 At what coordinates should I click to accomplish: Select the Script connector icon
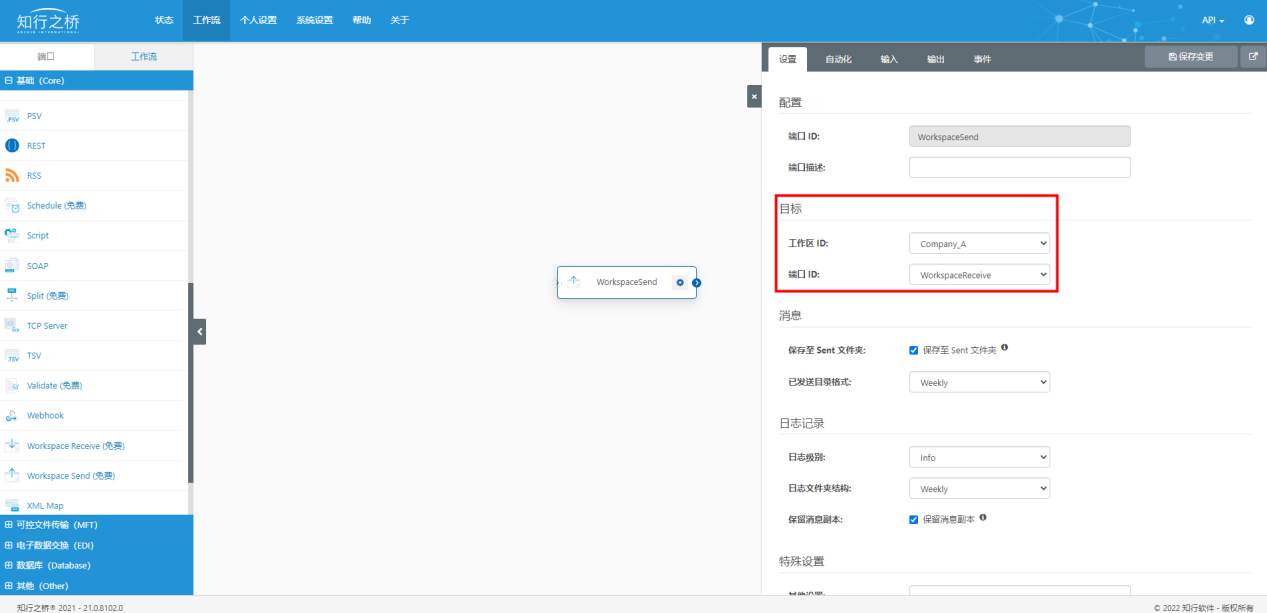[x=12, y=236]
